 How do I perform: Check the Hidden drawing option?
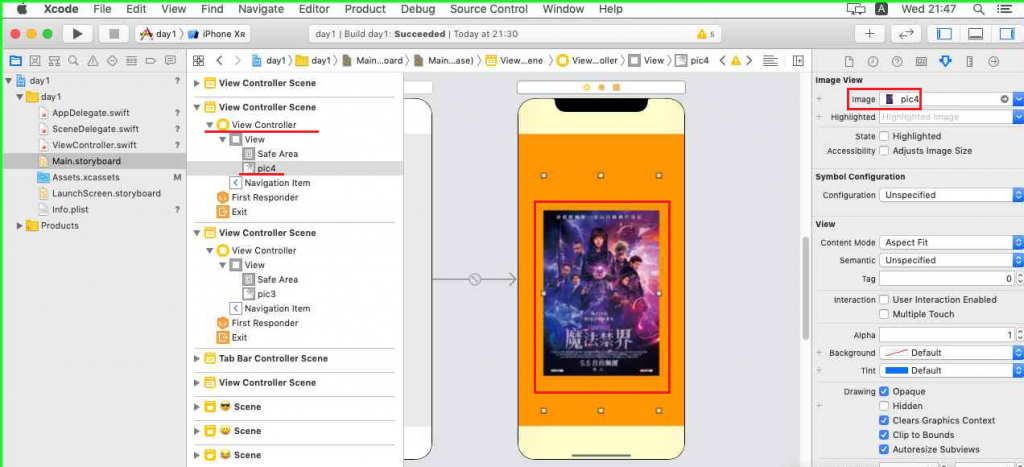tap(884, 406)
